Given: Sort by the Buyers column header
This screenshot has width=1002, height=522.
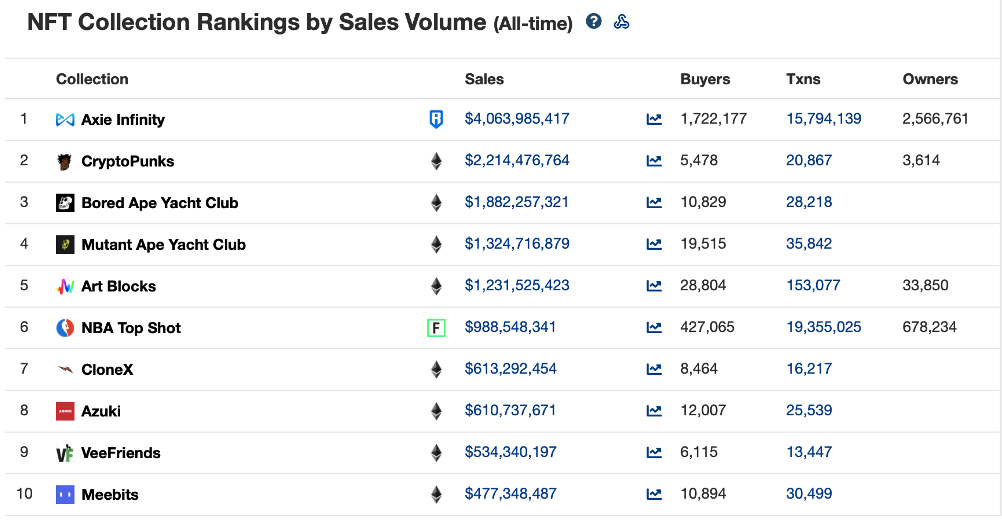Looking at the screenshot, I should [x=705, y=79].
